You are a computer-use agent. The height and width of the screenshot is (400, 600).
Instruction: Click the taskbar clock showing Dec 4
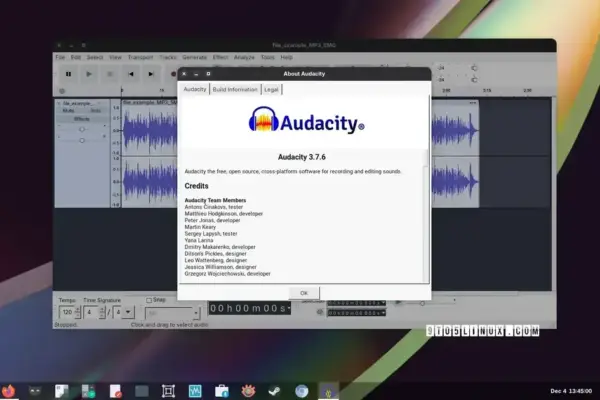571,391
